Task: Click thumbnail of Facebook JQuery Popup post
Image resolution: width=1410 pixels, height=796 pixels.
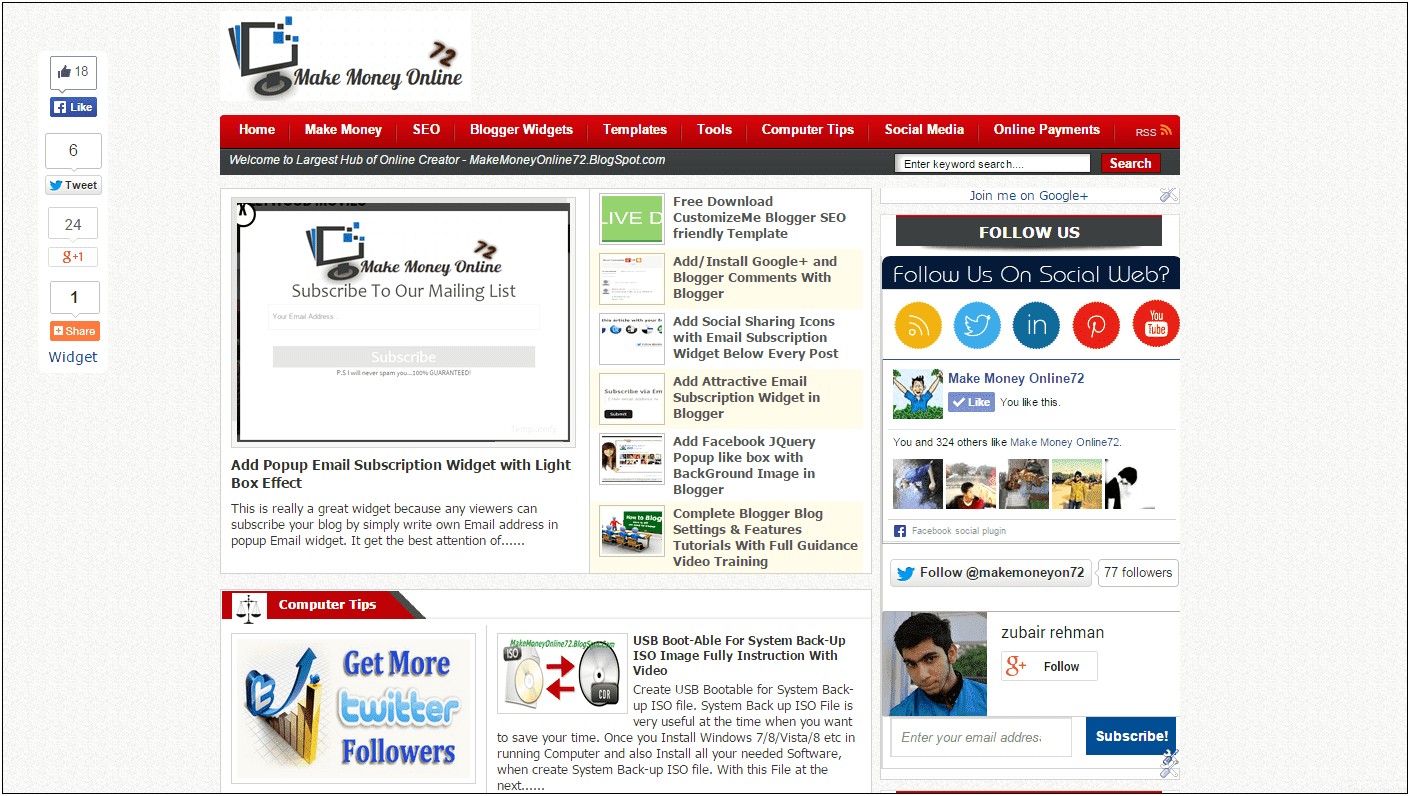Action: pos(632,459)
